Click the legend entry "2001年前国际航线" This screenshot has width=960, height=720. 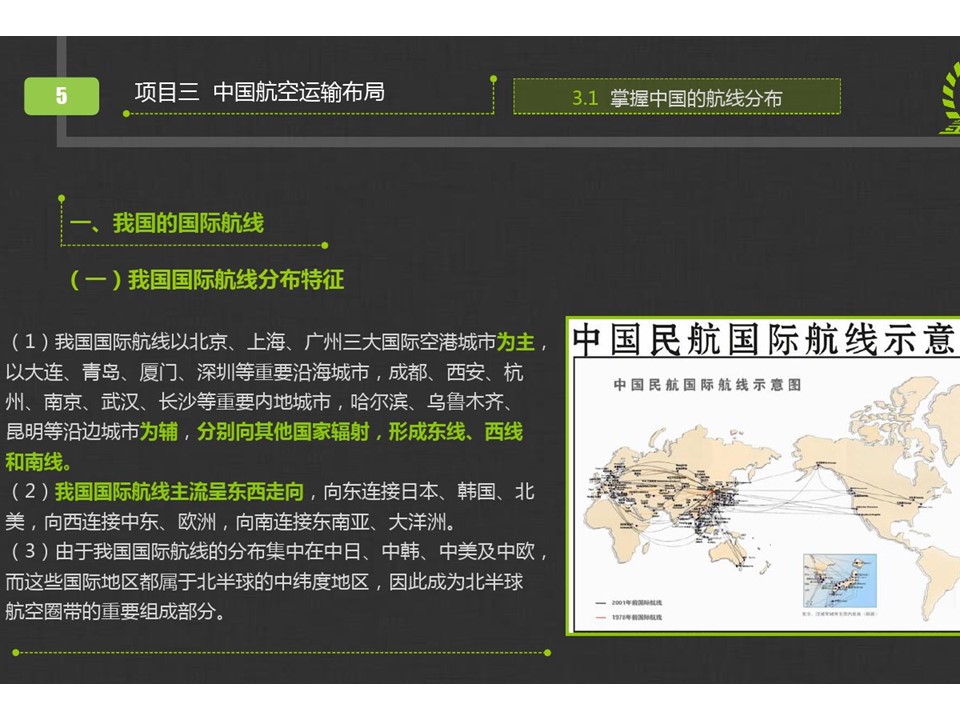[628, 603]
